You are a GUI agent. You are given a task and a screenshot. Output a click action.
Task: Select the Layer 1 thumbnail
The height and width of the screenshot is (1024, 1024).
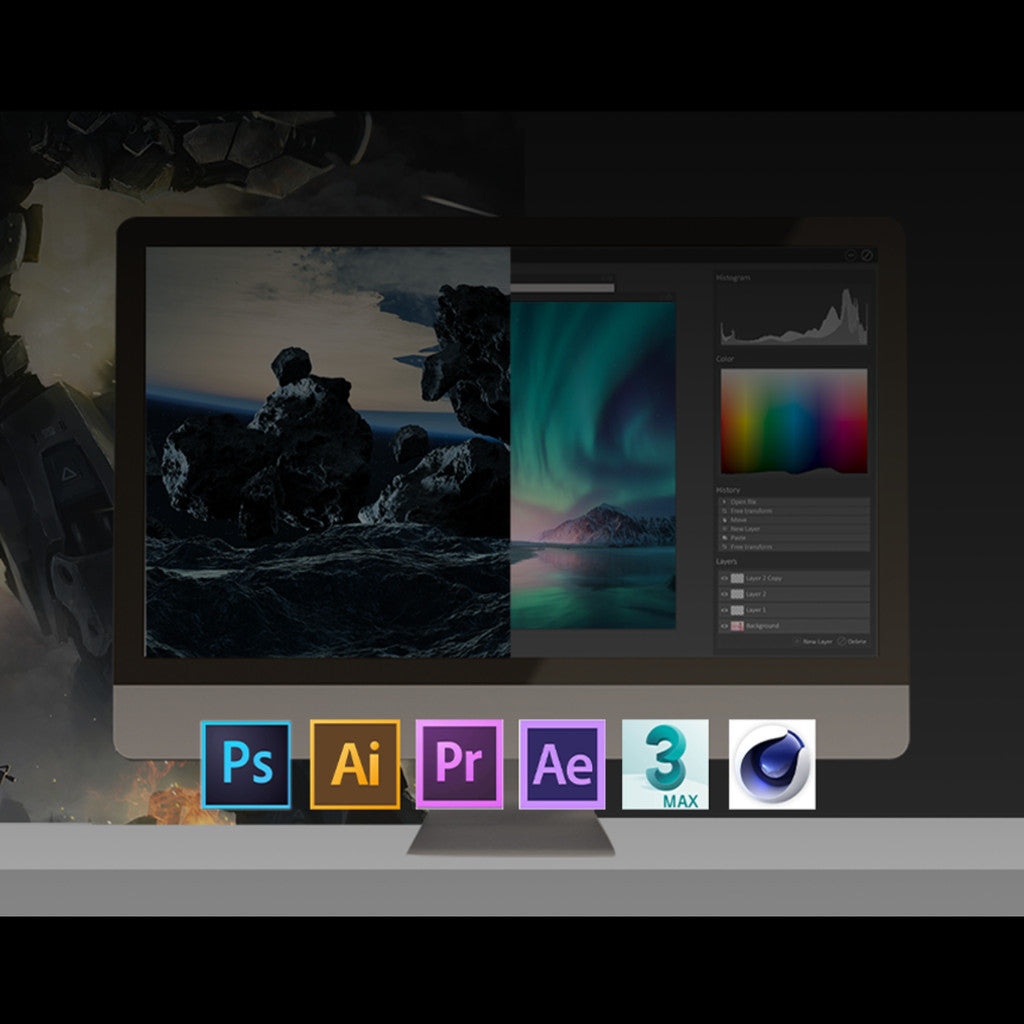(737, 610)
